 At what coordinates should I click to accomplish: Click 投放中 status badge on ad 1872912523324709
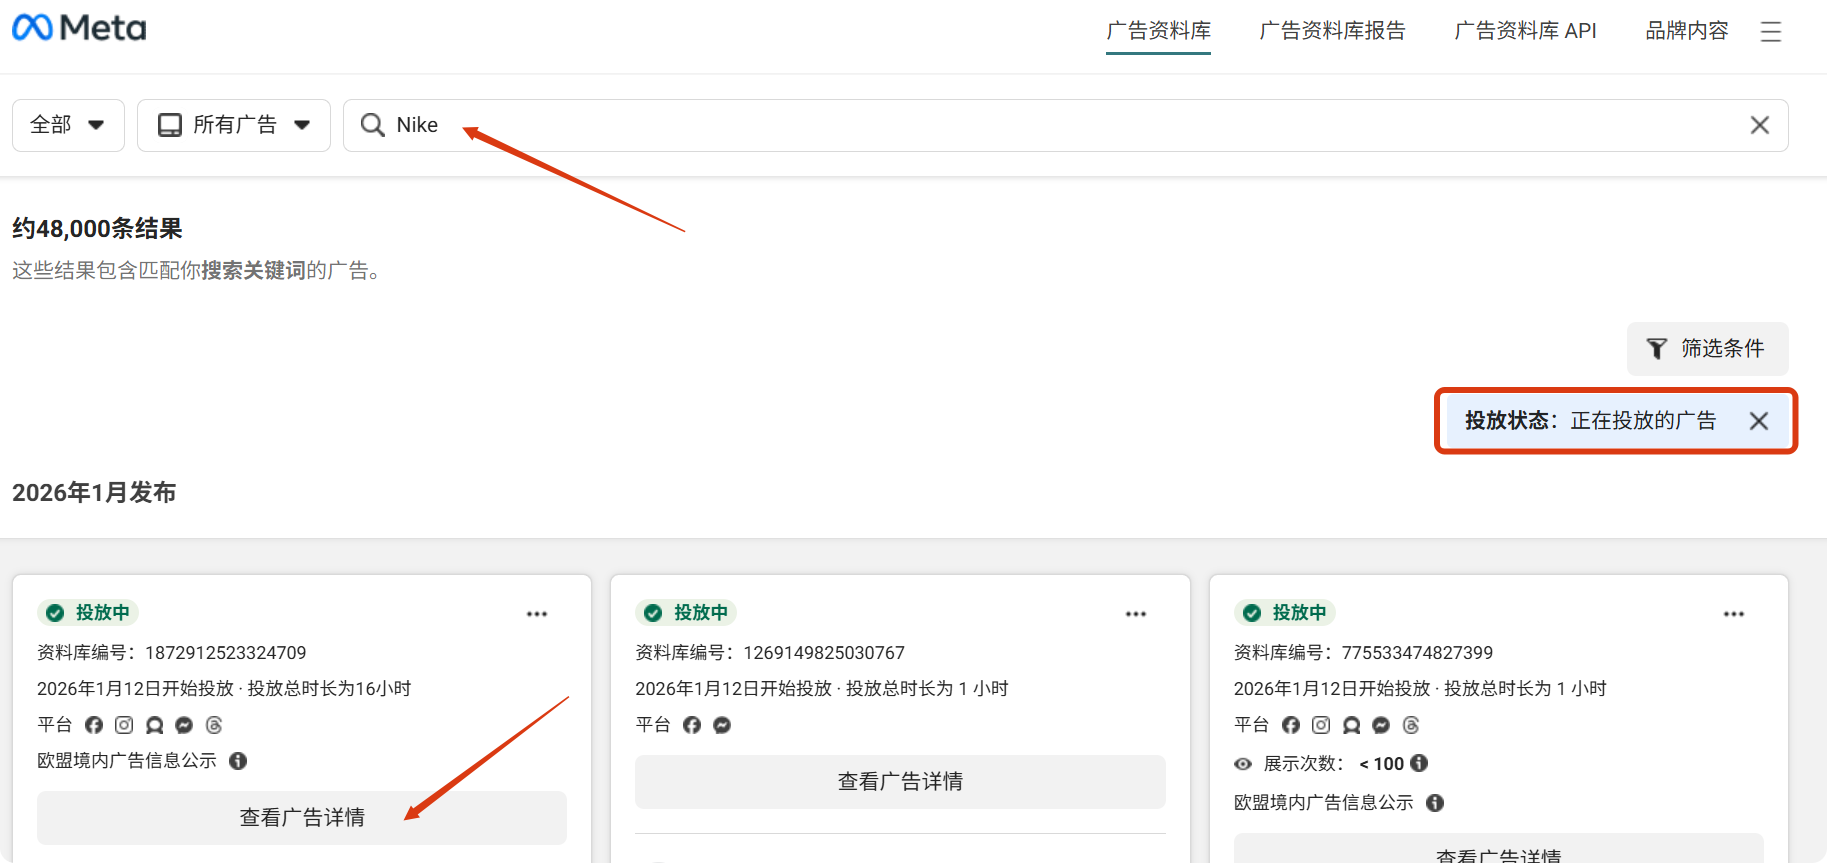[x=88, y=612]
